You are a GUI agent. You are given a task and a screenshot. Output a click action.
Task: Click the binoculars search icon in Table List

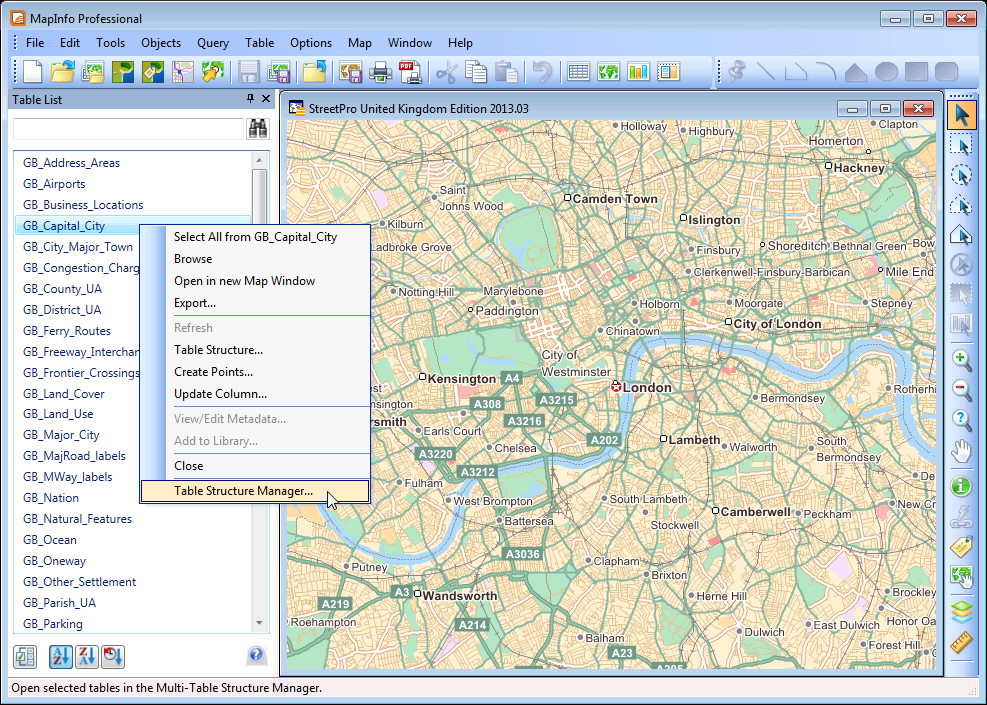(257, 128)
